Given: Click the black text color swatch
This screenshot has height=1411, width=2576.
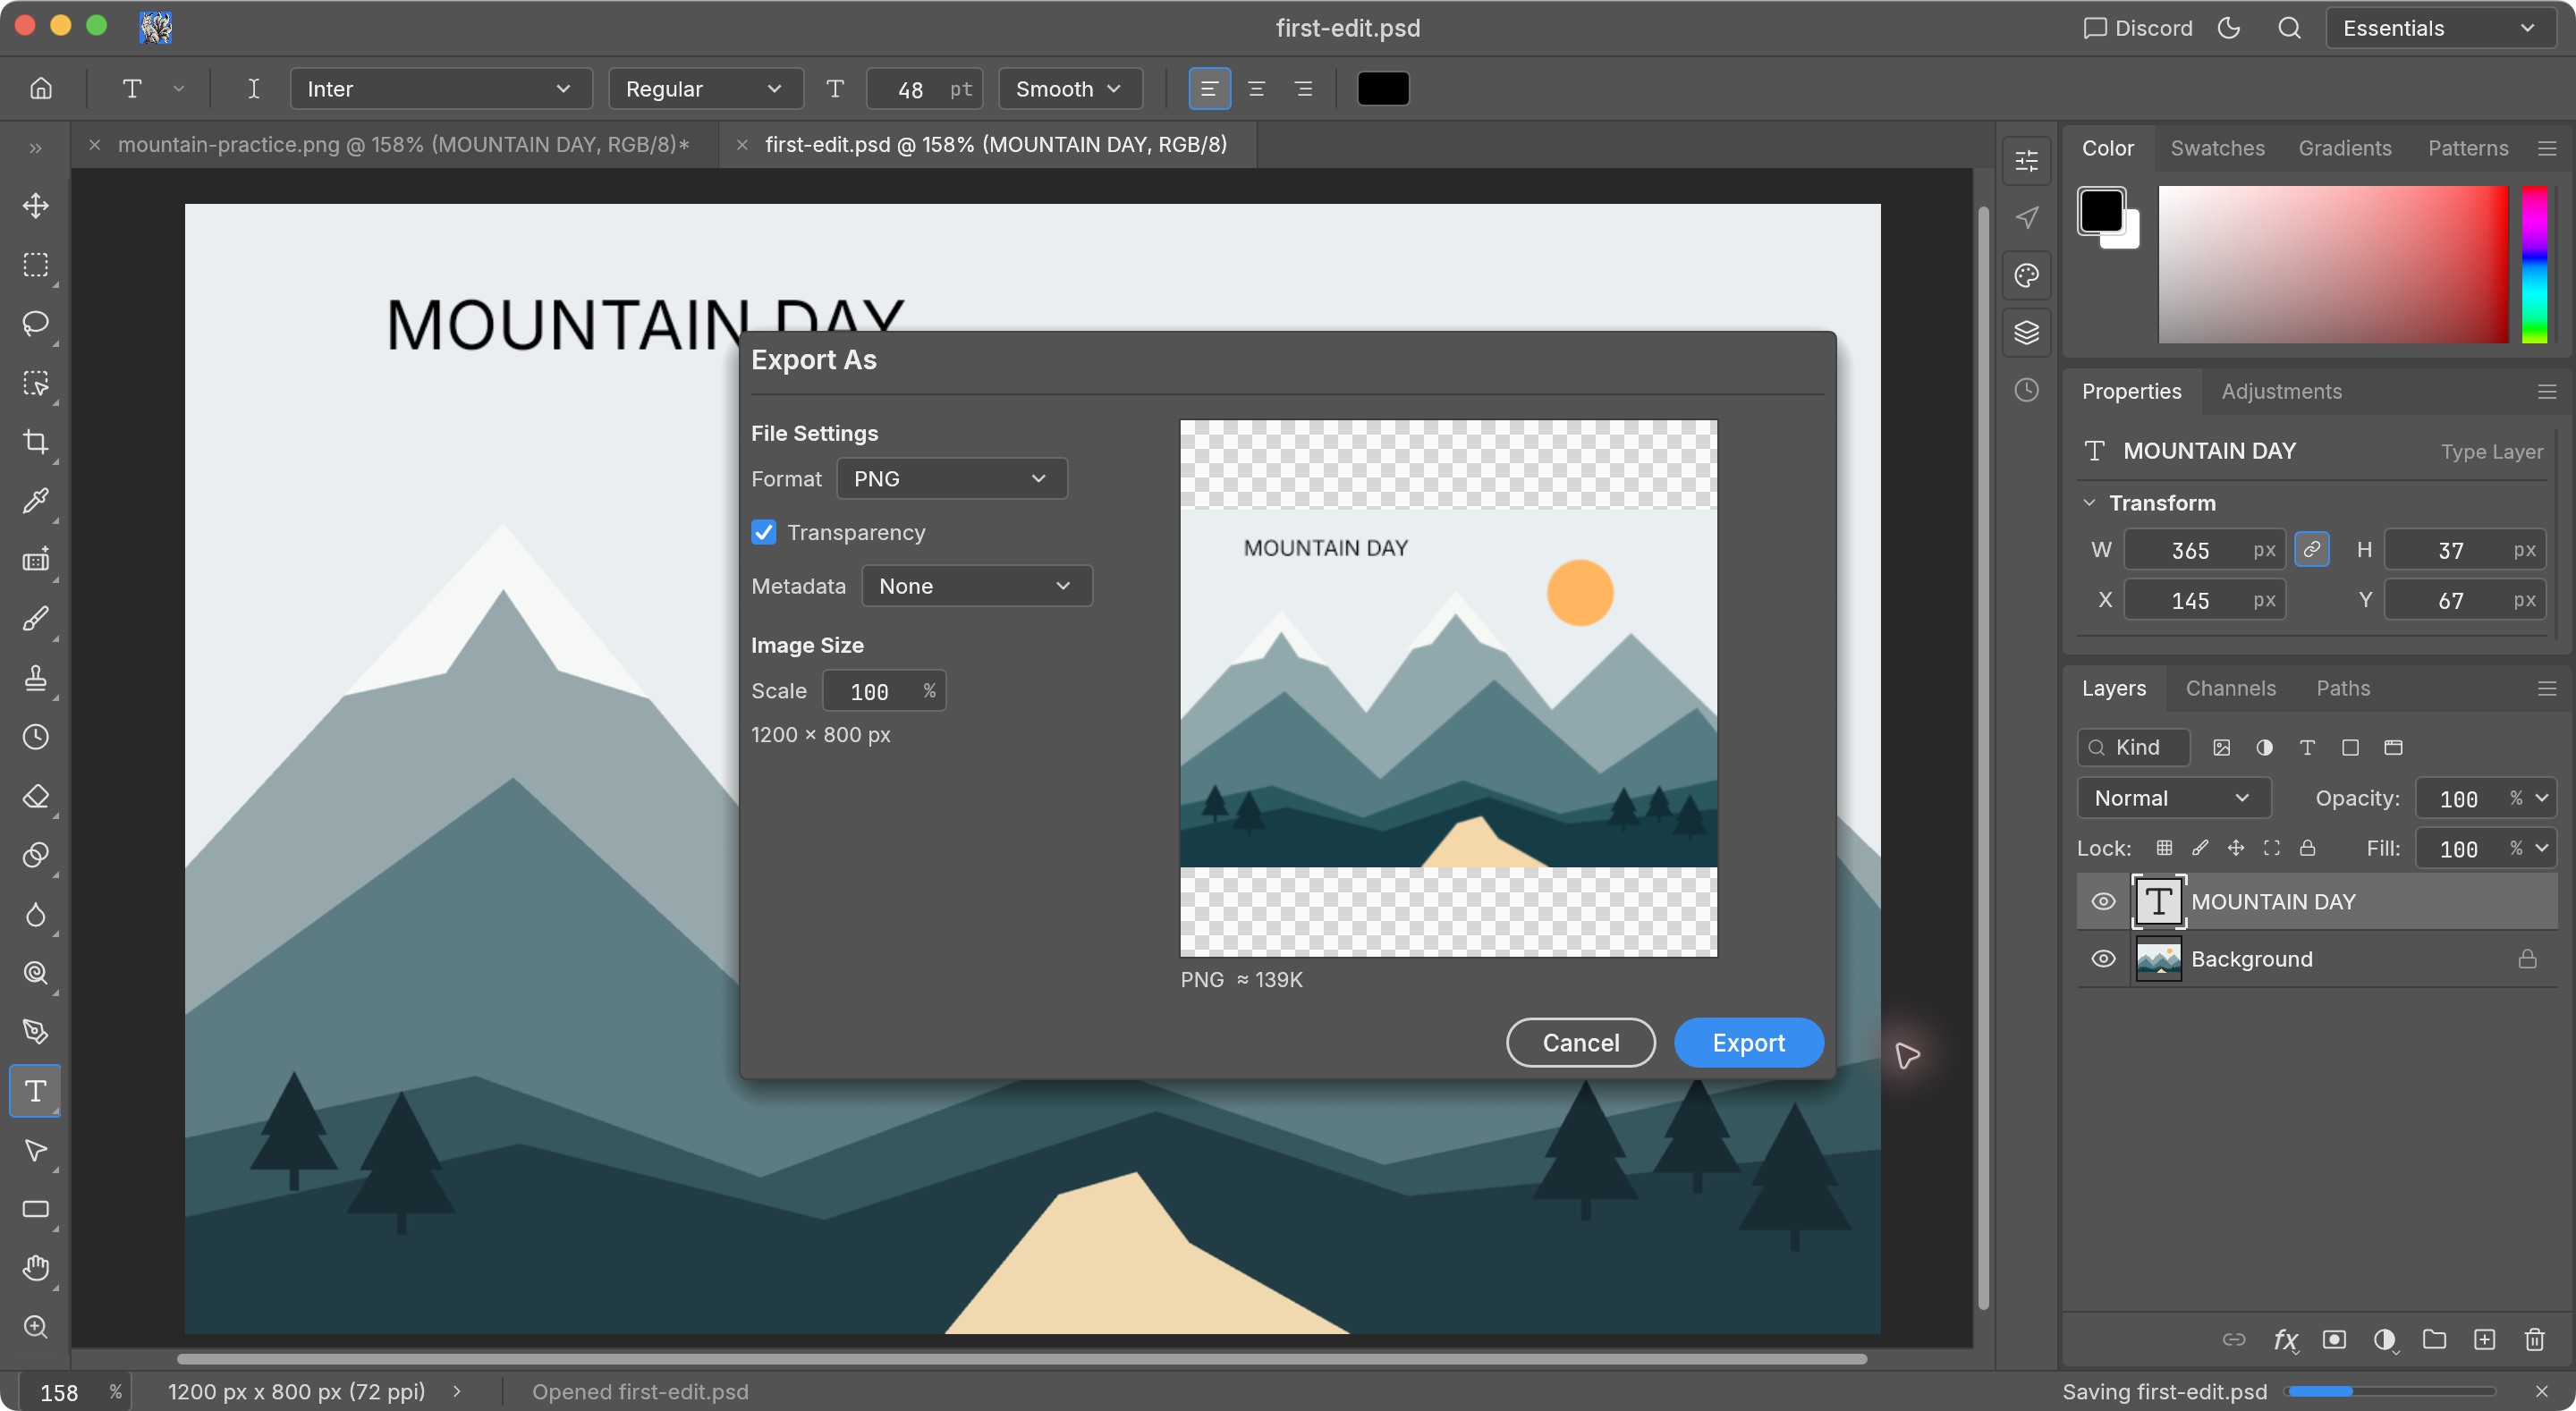Looking at the screenshot, I should click(x=1383, y=89).
